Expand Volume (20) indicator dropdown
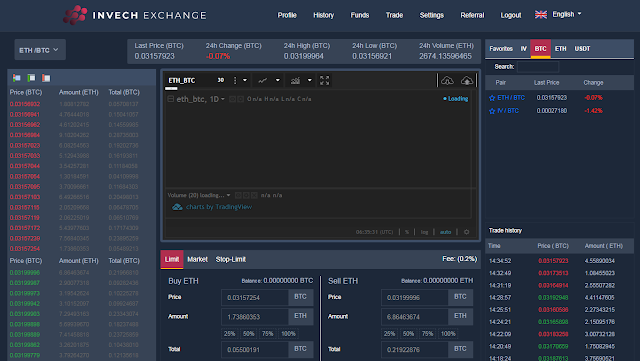 click(228, 195)
